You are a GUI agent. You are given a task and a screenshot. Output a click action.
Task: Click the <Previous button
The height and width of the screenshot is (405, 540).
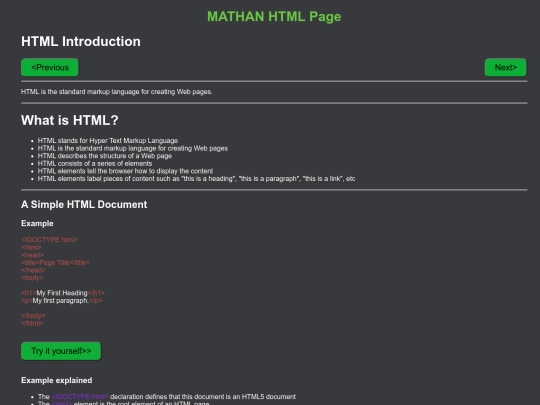(50, 68)
